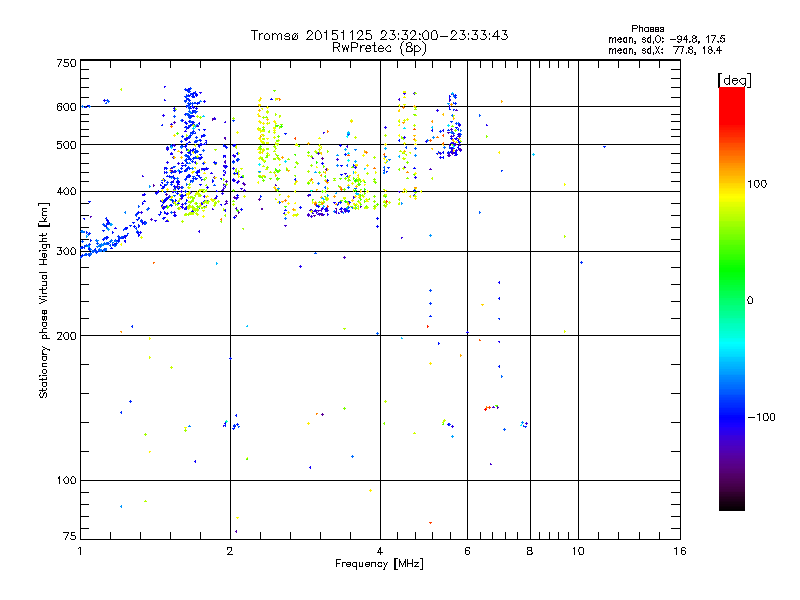
Task: Click the colorbar tick label '-100'
Action: point(761,417)
